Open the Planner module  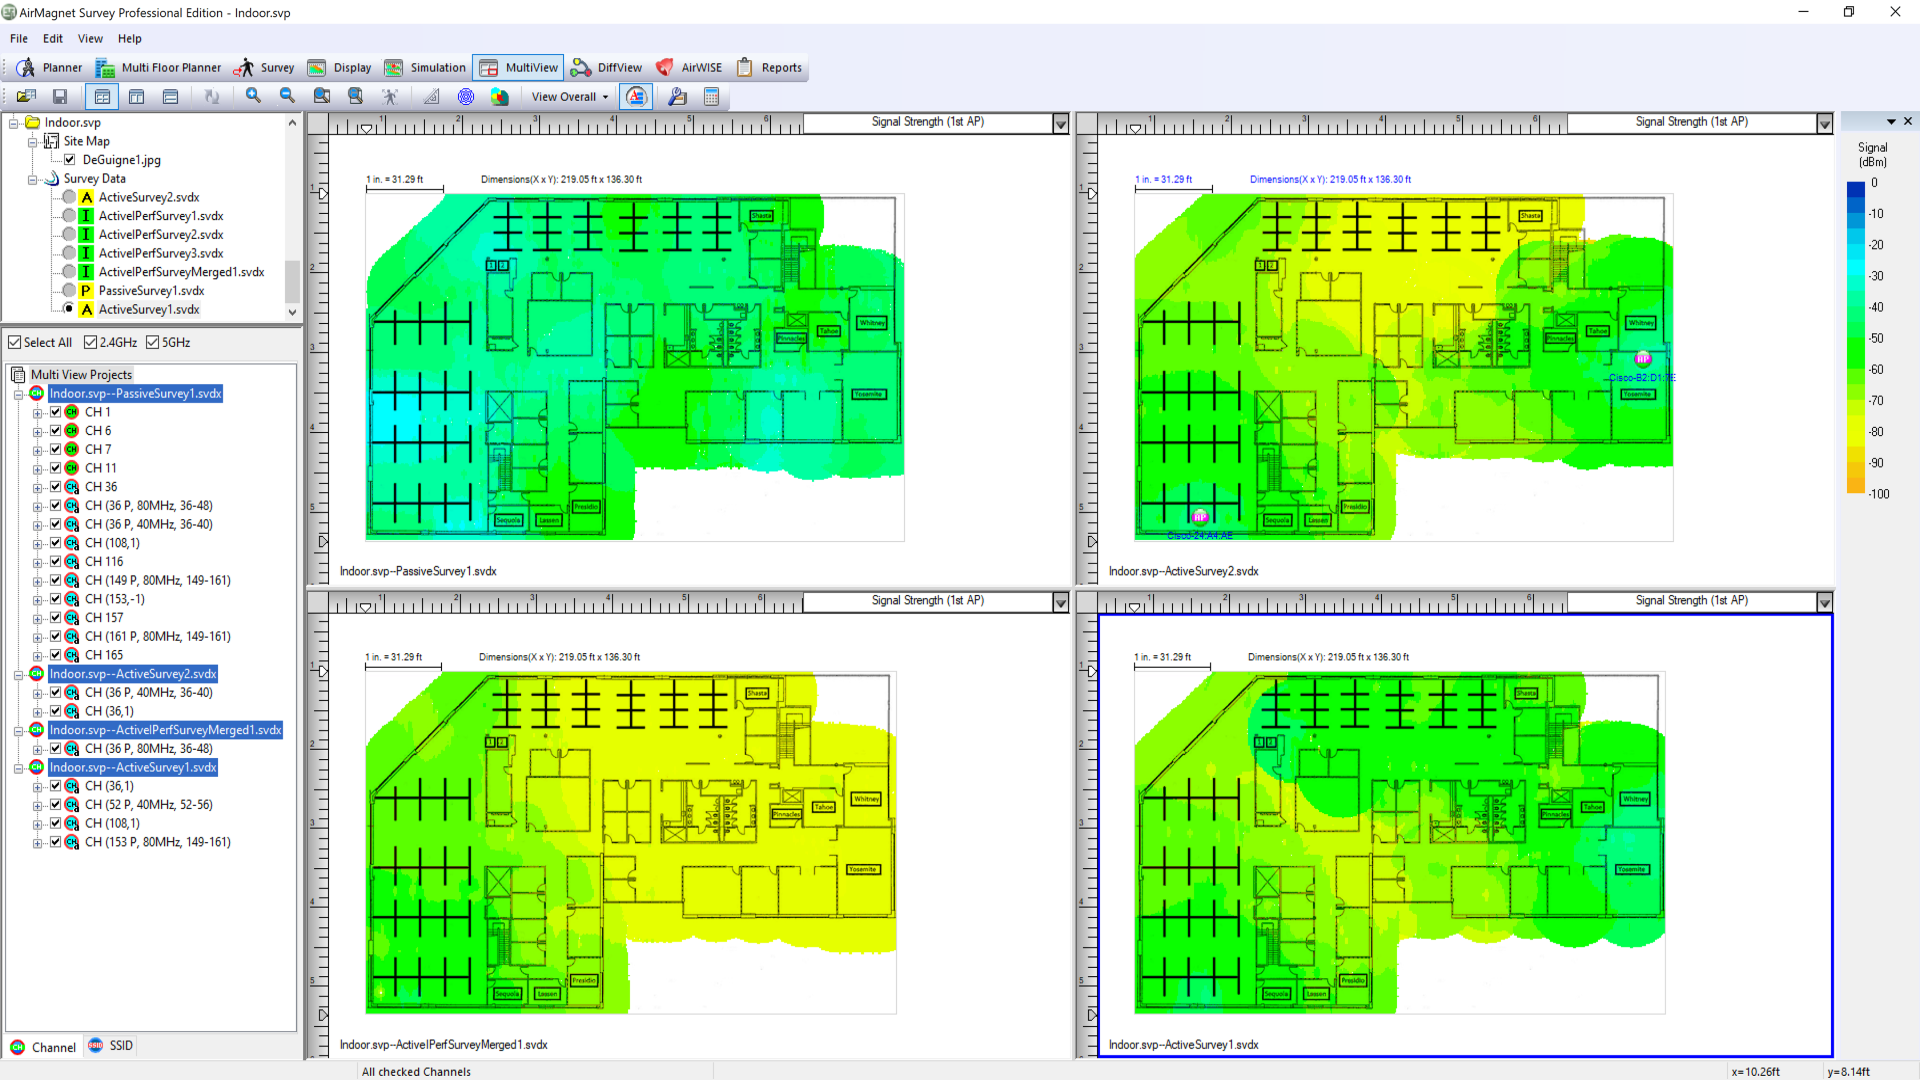tap(49, 68)
